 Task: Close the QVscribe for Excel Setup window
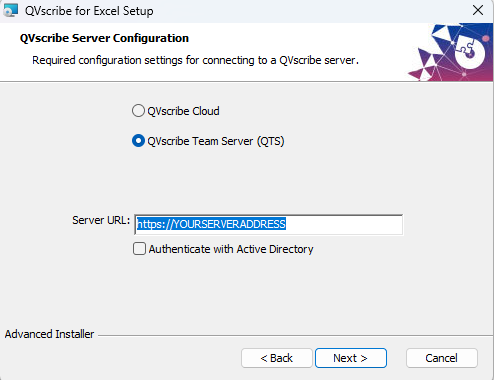pyautogui.click(x=478, y=10)
